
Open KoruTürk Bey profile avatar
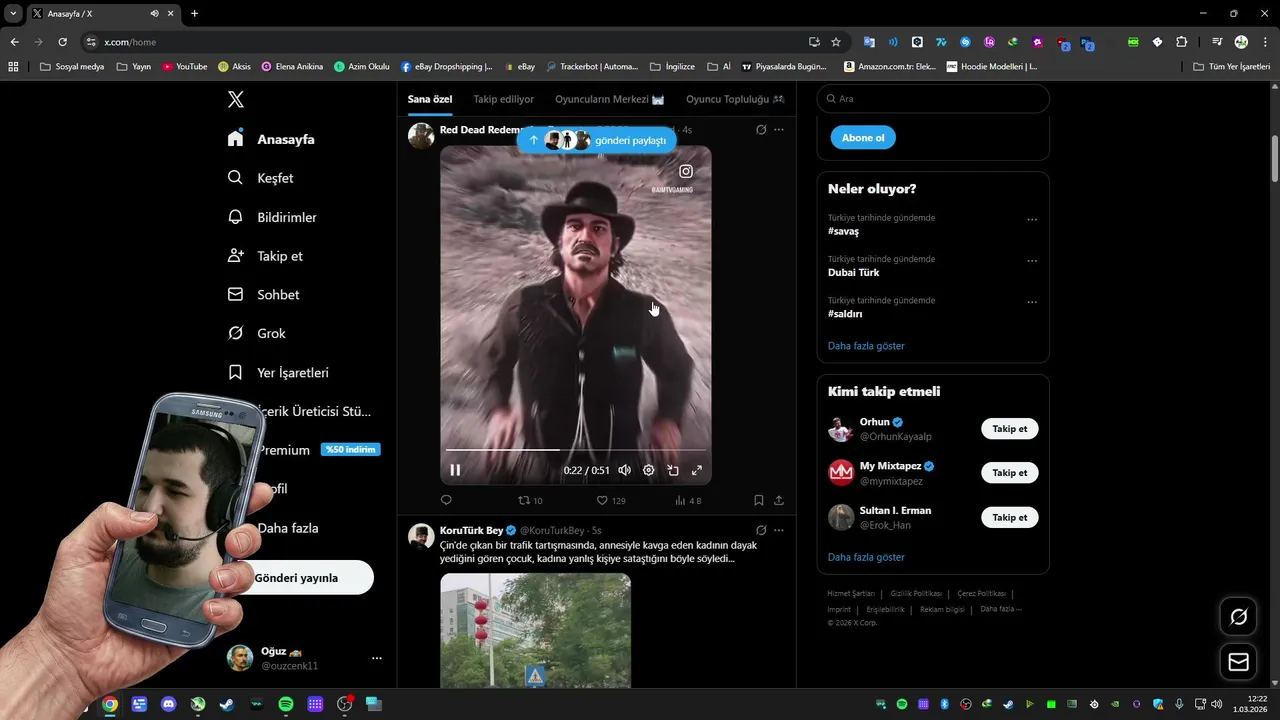pyautogui.click(x=421, y=536)
